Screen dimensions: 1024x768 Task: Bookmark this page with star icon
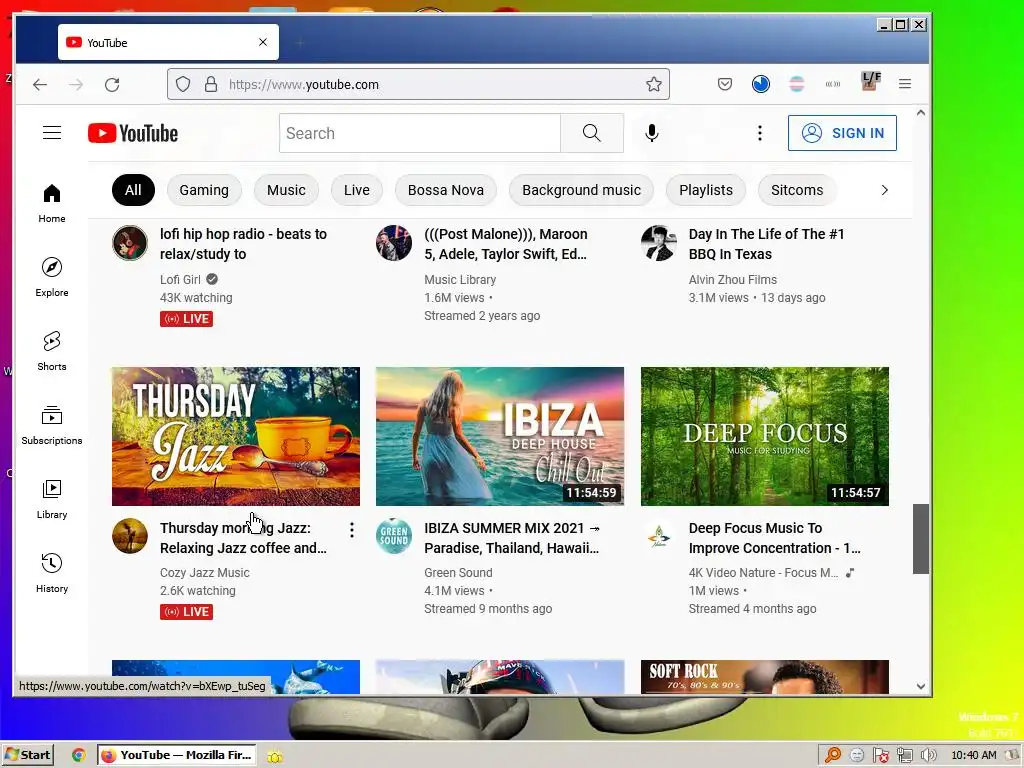coord(654,84)
